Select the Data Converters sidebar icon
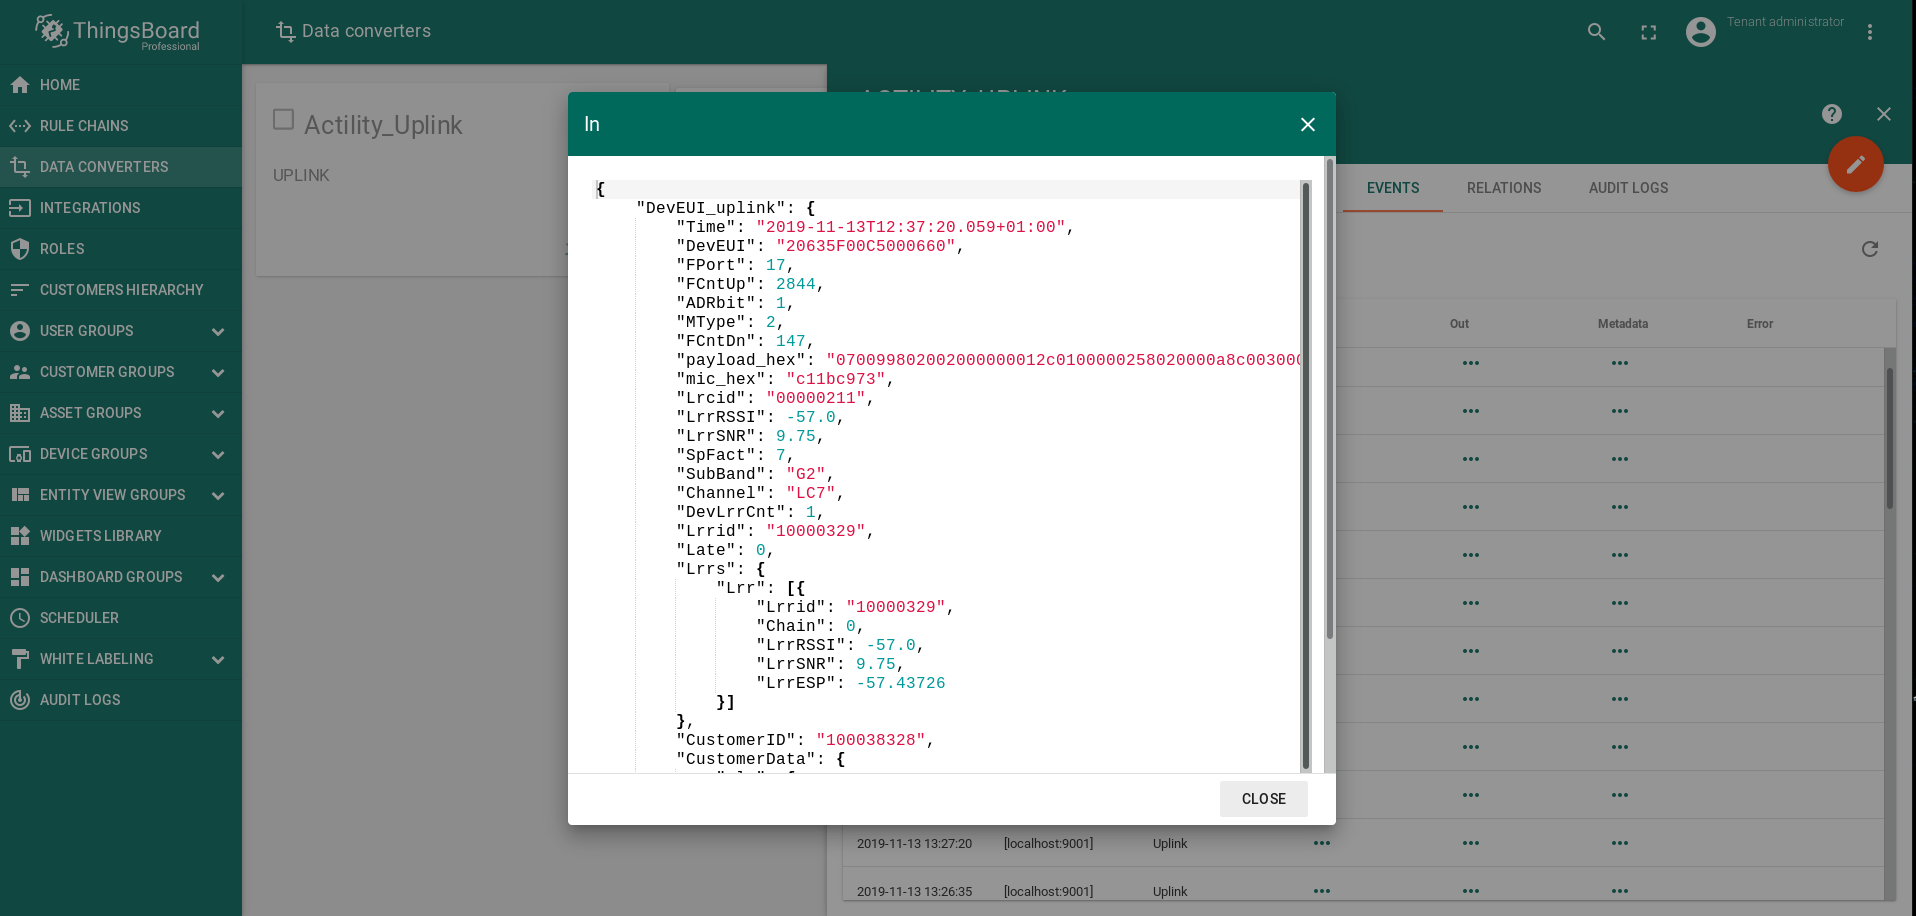 (20, 167)
